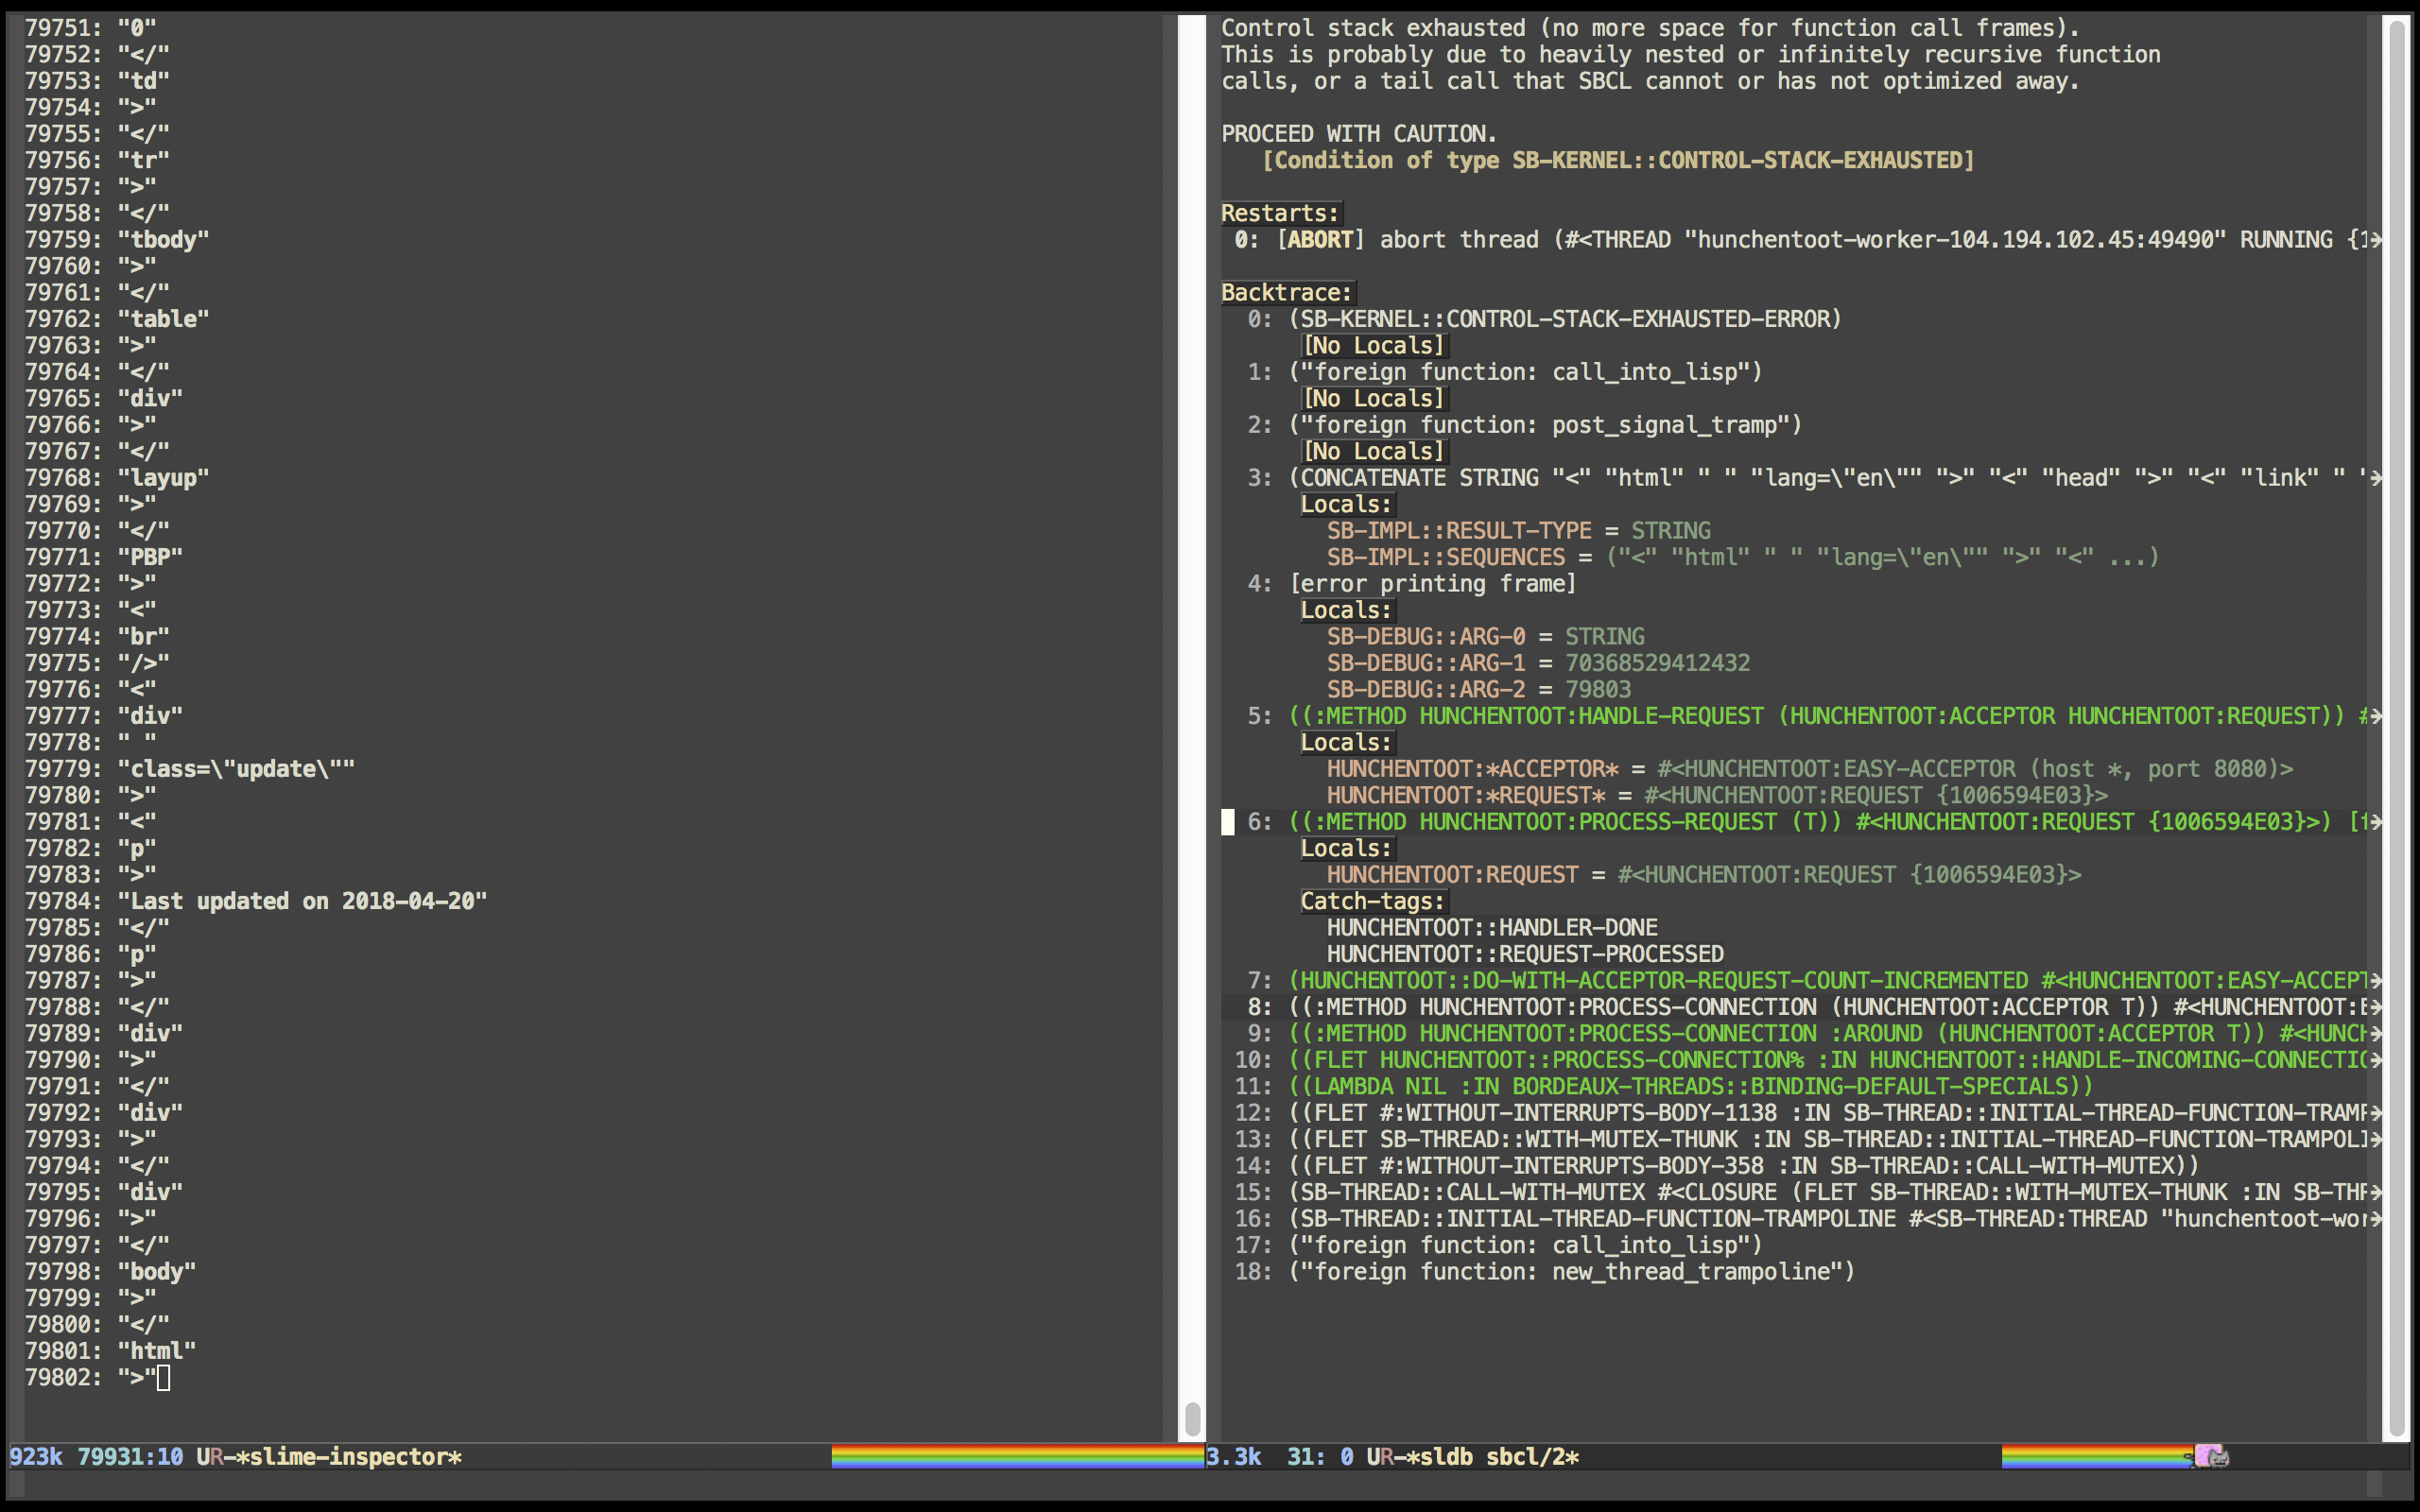2420x1512 pixels.
Task: Inspect last element 79802 ">"
Action: (x=137, y=1378)
